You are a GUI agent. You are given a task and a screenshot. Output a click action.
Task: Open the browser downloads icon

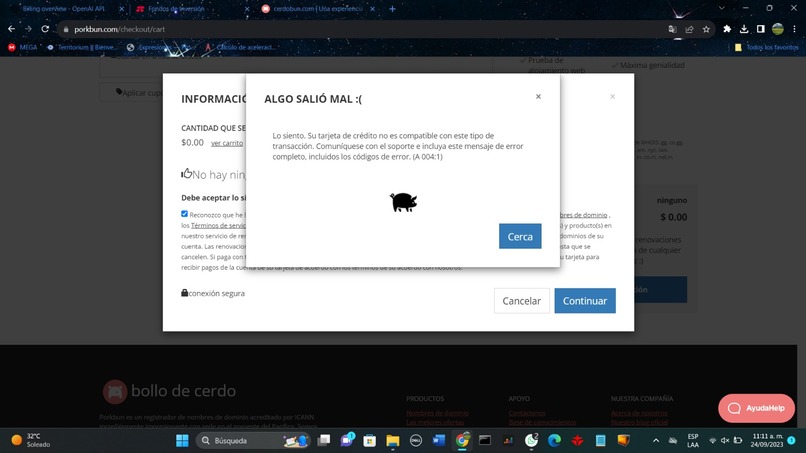coord(744,29)
